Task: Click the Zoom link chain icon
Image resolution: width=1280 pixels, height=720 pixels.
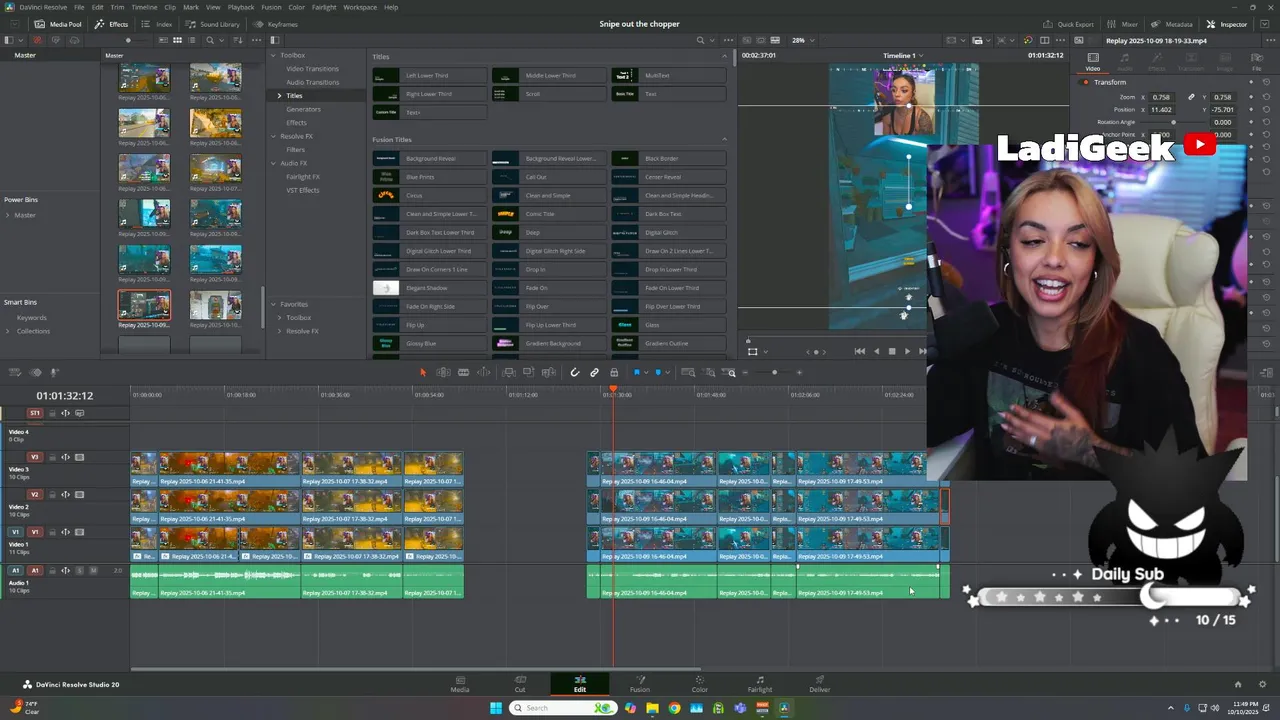Action: pyautogui.click(x=1191, y=97)
